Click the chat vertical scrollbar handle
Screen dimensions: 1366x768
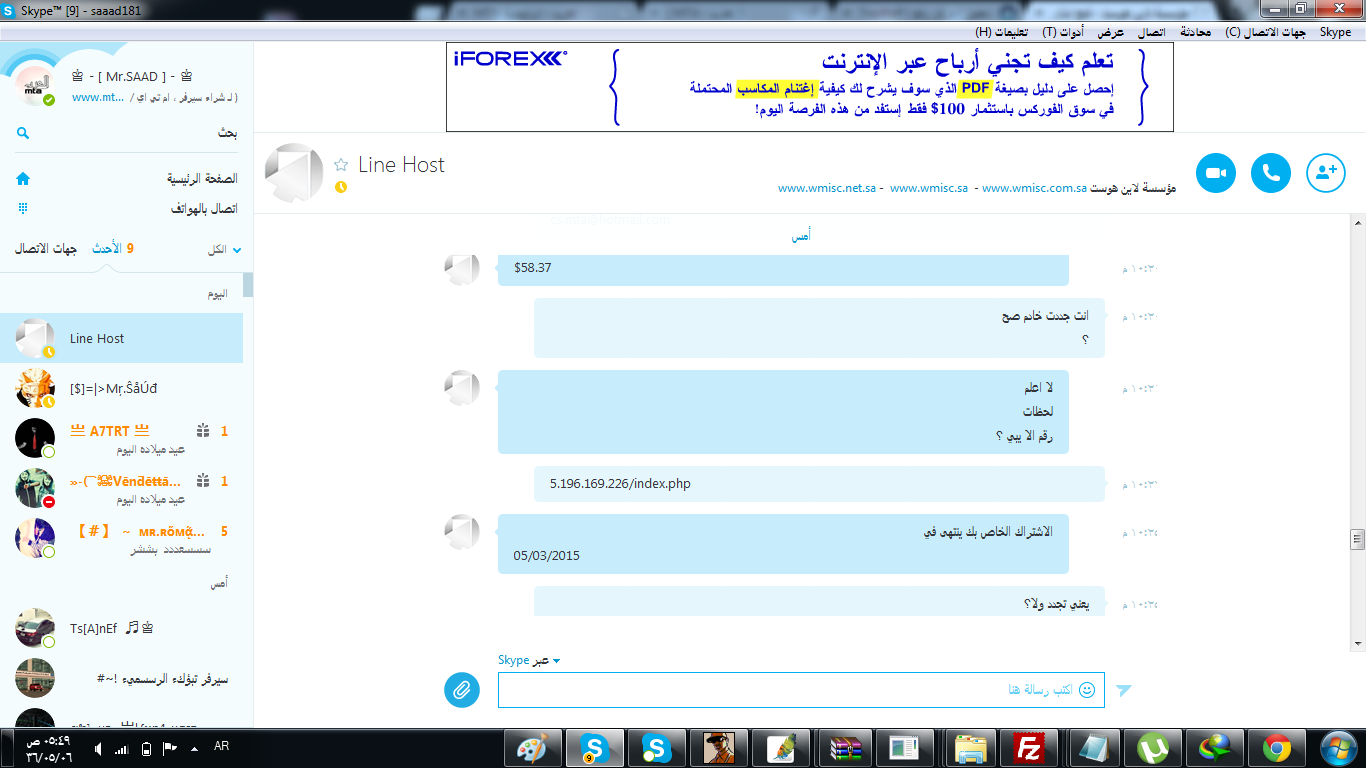tap(1357, 539)
